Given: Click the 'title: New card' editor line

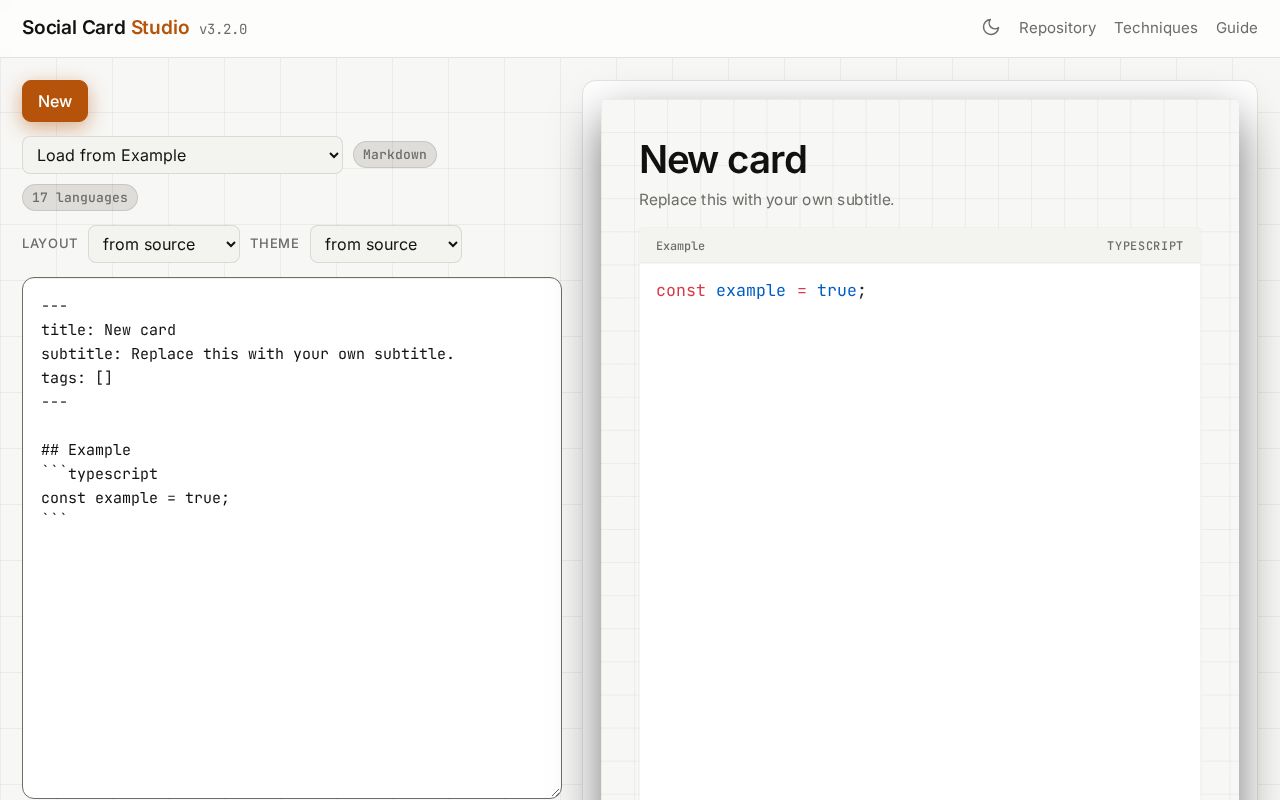Looking at the screenshot, I should (x=108, y=330).
